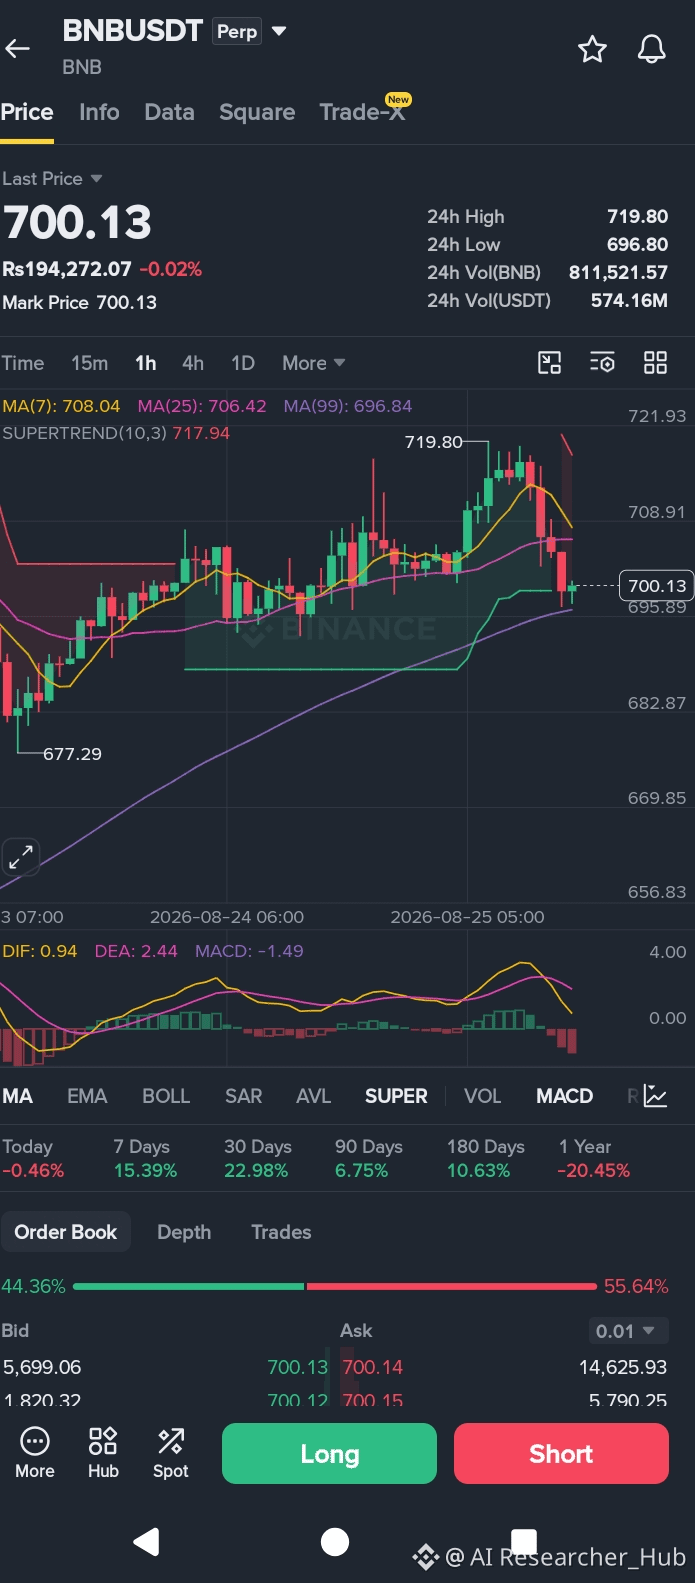Tap the Short button
The width and height of the screenshot is (695, 1583).
pyautogui.click(x=561, y=1454)
